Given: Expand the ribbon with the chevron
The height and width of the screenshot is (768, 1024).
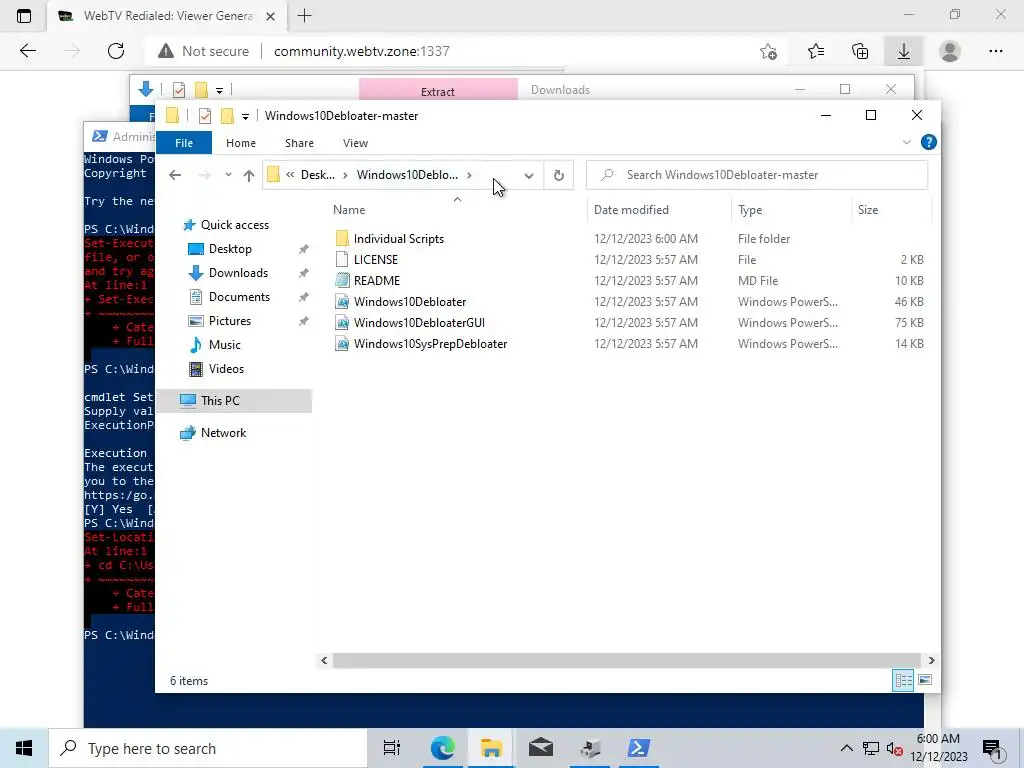Looking at the screenshot, I should coord(906,142).
